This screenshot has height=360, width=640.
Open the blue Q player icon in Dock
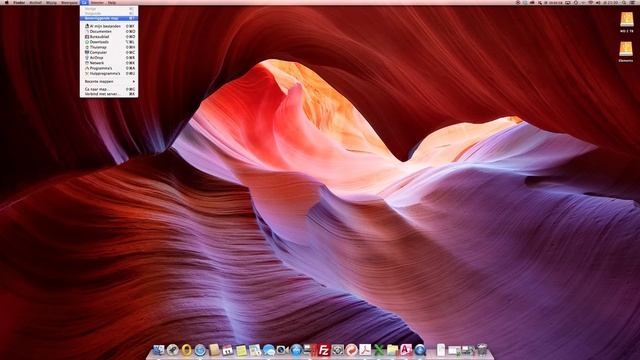pyautogui.click(x=420, y=350)
